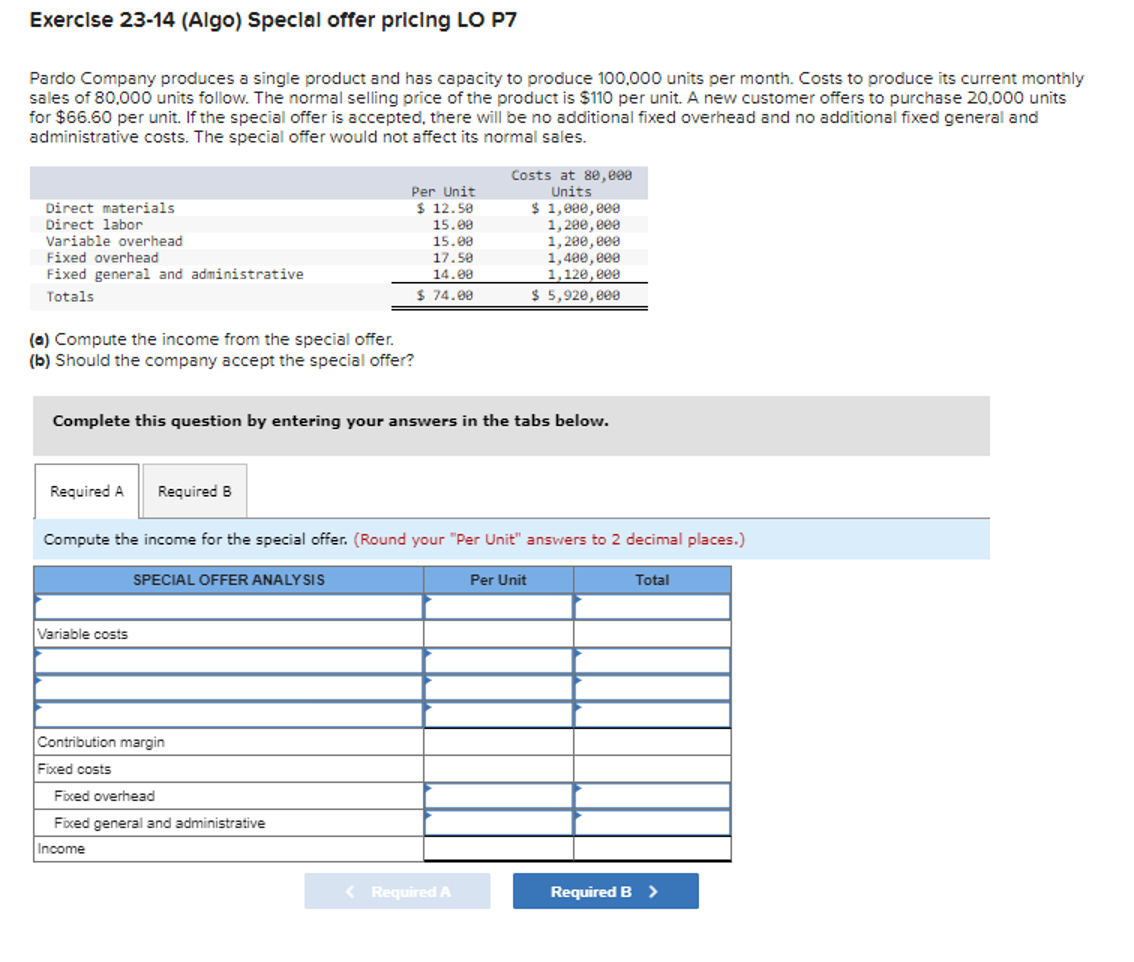Click the Fixed general and administrative Per Unit cell
The width and height of the screenshot is (1134, 962).
(x=497, y=823)
